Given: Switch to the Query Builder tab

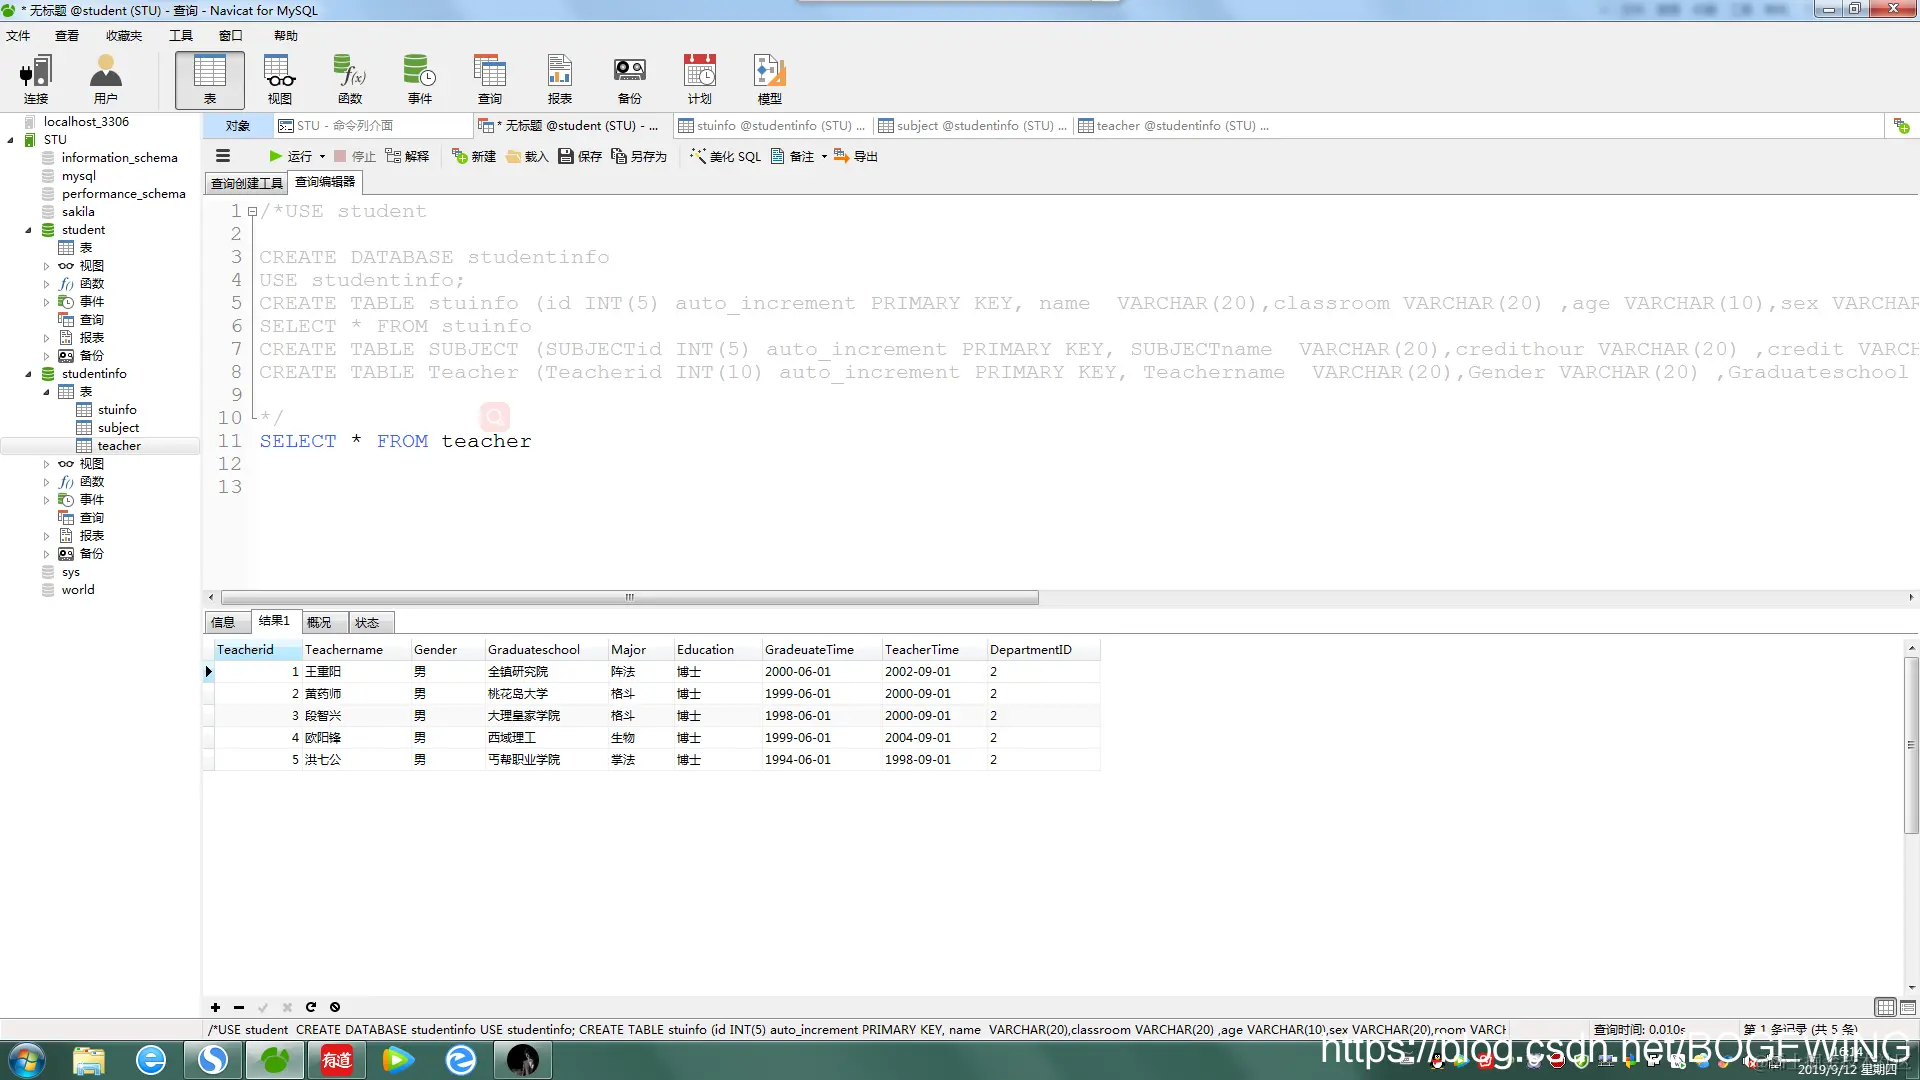Looking at the screenshot, I should point(246,183).
